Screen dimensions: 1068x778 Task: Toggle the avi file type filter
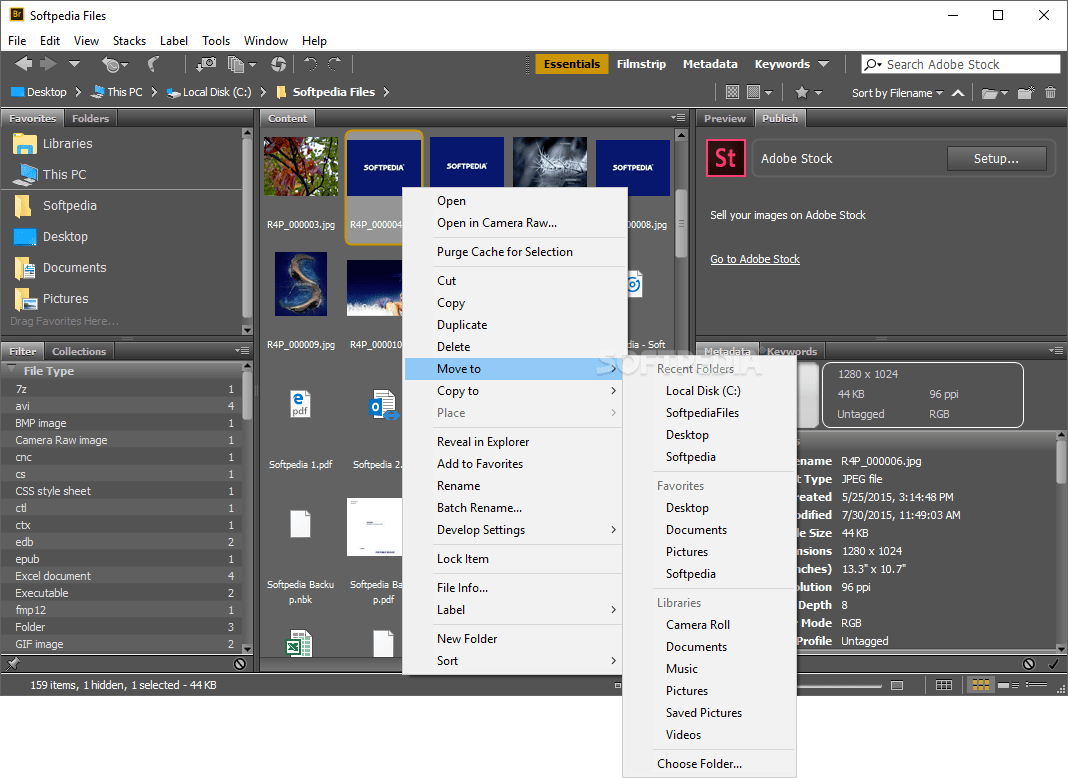[x=123, y=406]
